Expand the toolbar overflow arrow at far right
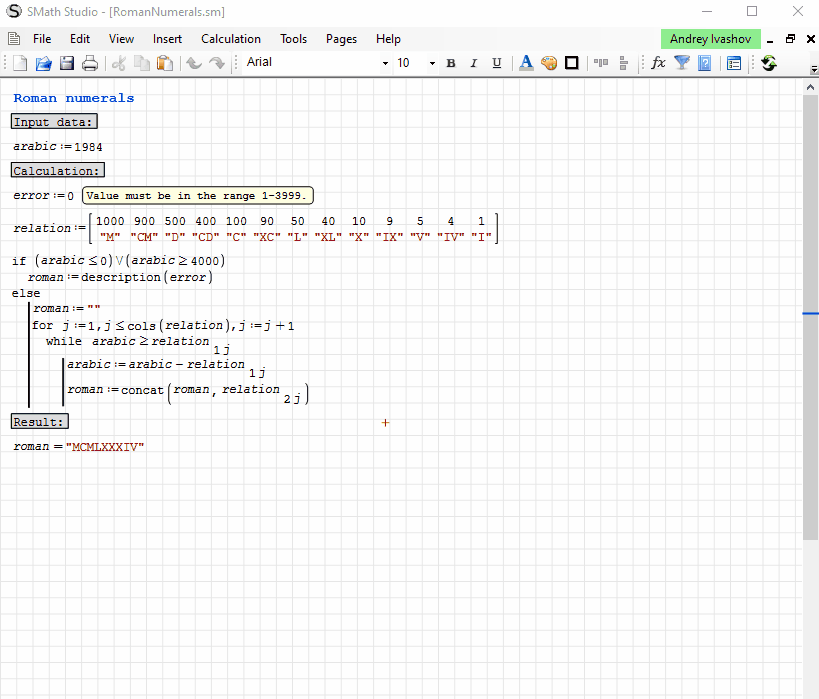Image resolution: width=819 pixels, height=699 pixels. (x=812, y=69)
